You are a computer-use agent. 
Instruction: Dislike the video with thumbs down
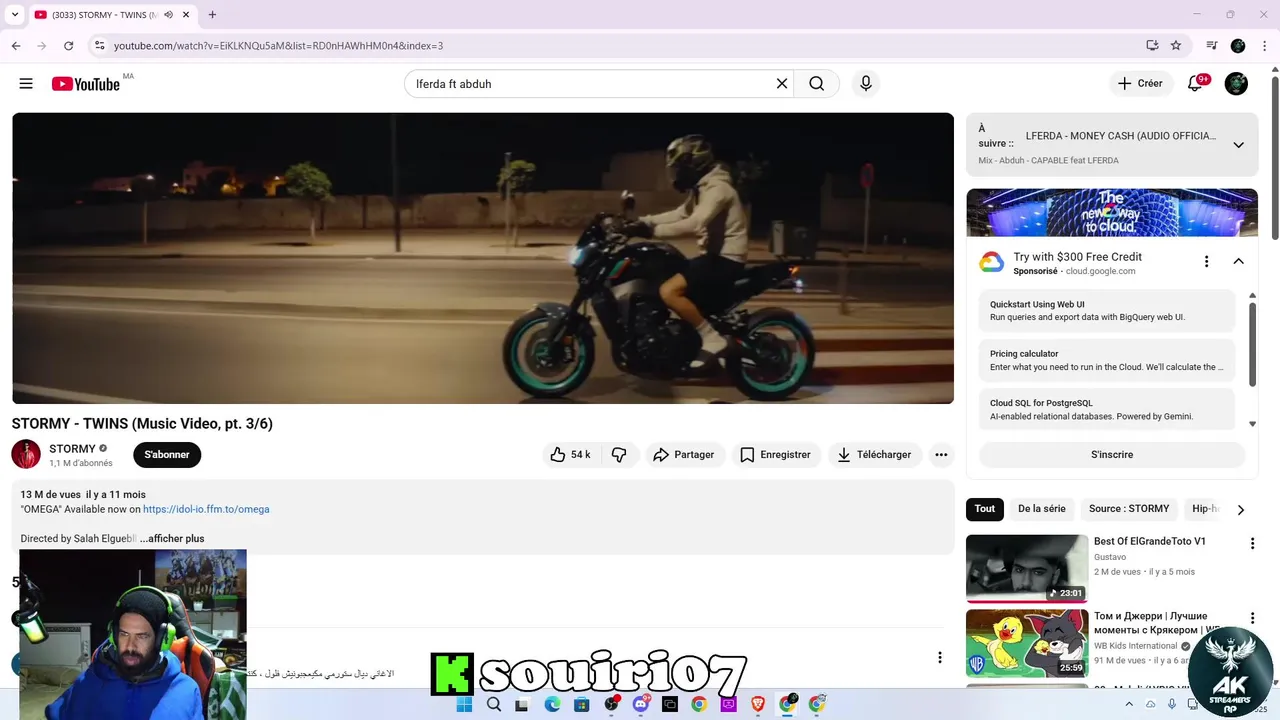619,455
